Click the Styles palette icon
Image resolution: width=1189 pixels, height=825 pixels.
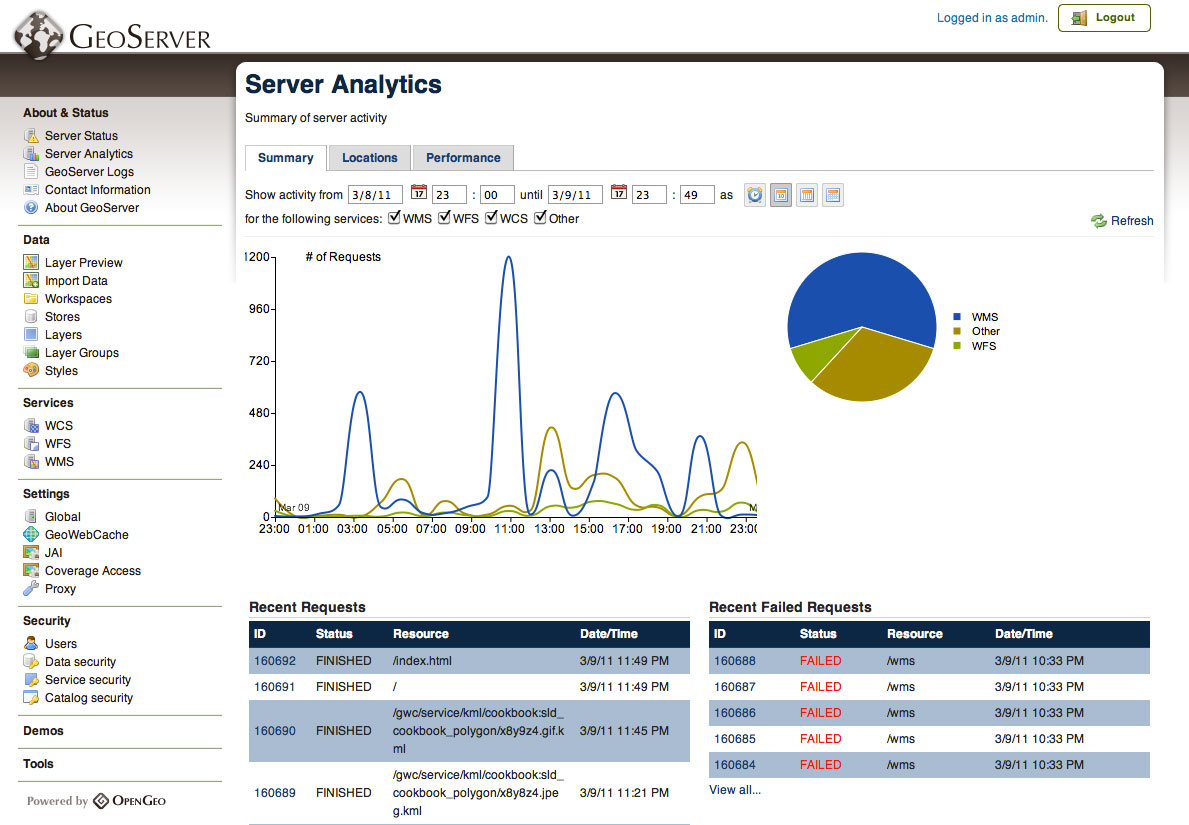[31, 371]
